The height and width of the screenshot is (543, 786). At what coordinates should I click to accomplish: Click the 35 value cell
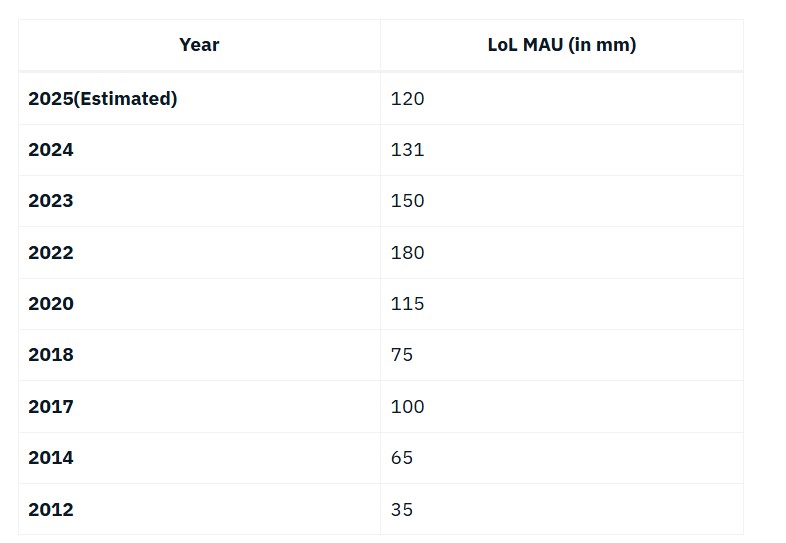click(x=562, y=509)
